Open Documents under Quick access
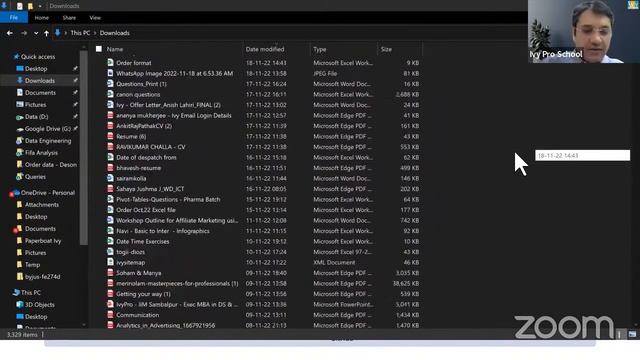640x360 pixels. coord(40,93)
